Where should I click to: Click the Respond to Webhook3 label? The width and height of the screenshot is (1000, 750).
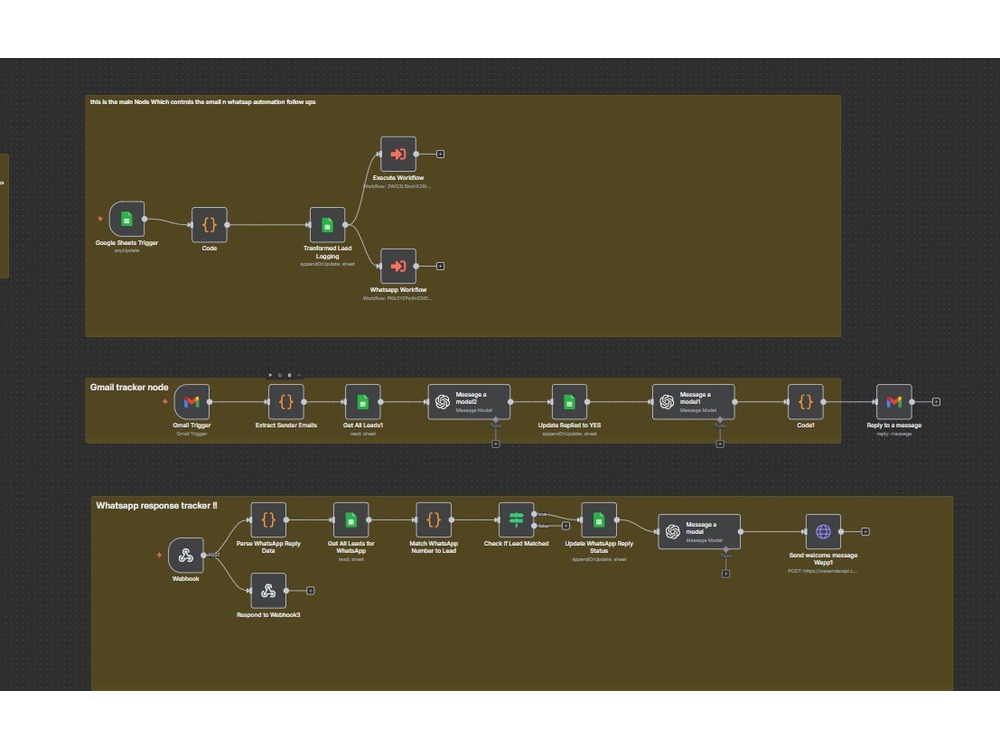(268, 615)
